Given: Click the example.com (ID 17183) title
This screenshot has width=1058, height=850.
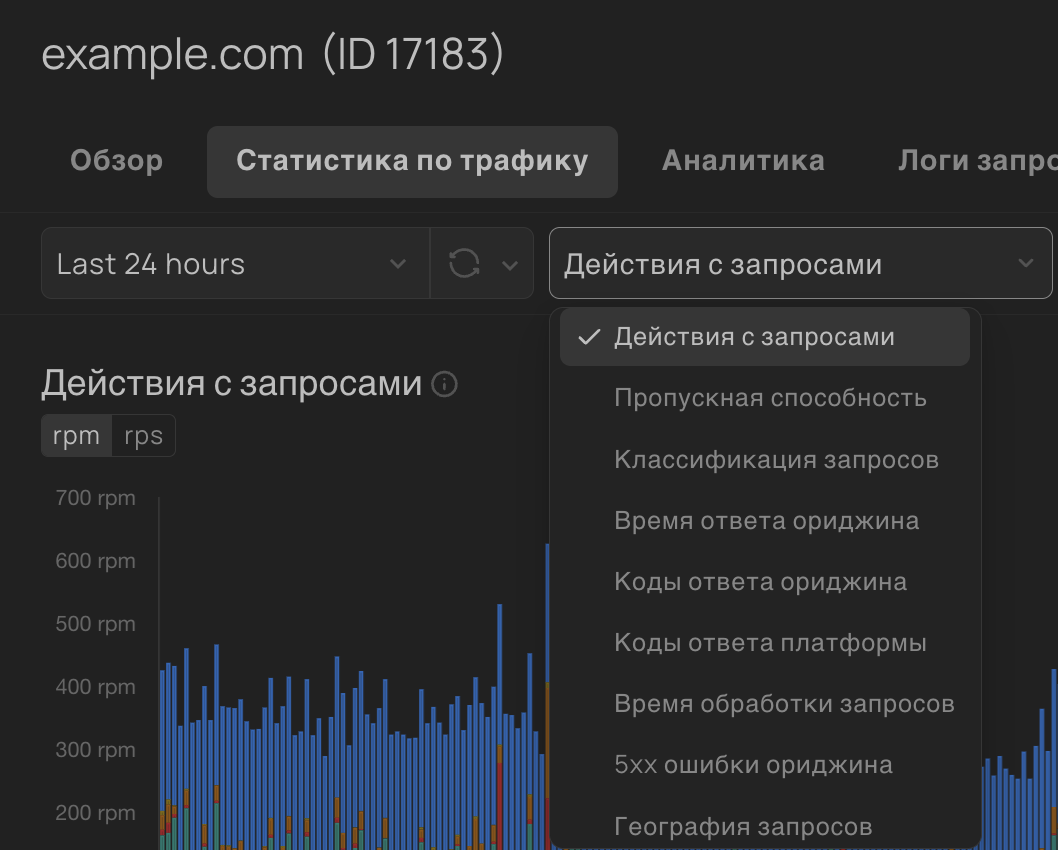Looking at the screenshot, I should pyautogui.click(x=273, y=54).
